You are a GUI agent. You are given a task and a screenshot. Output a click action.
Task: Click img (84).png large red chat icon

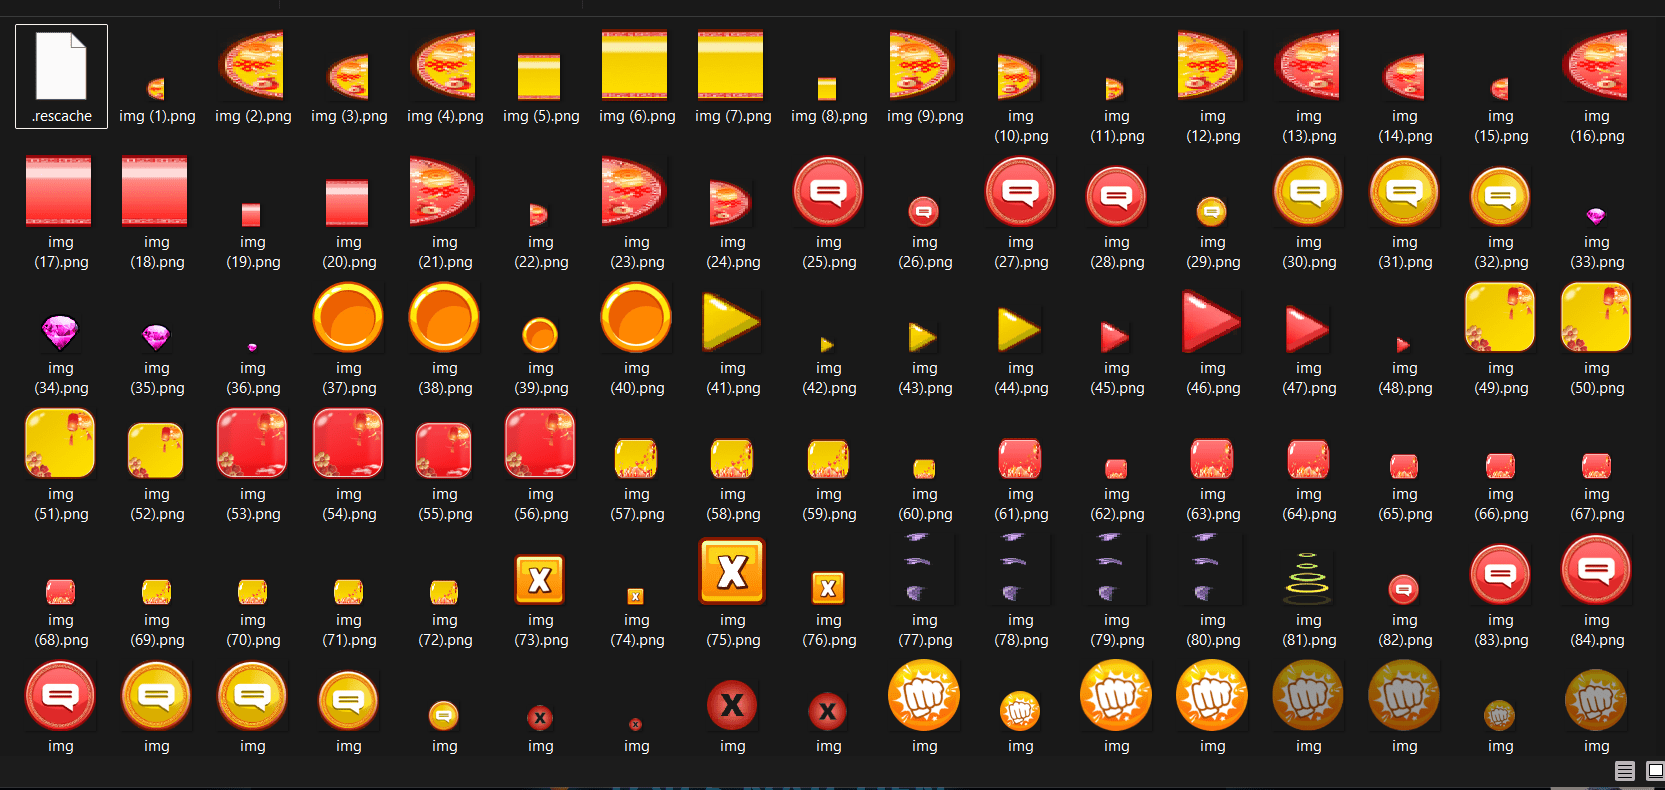point(1596,570)
